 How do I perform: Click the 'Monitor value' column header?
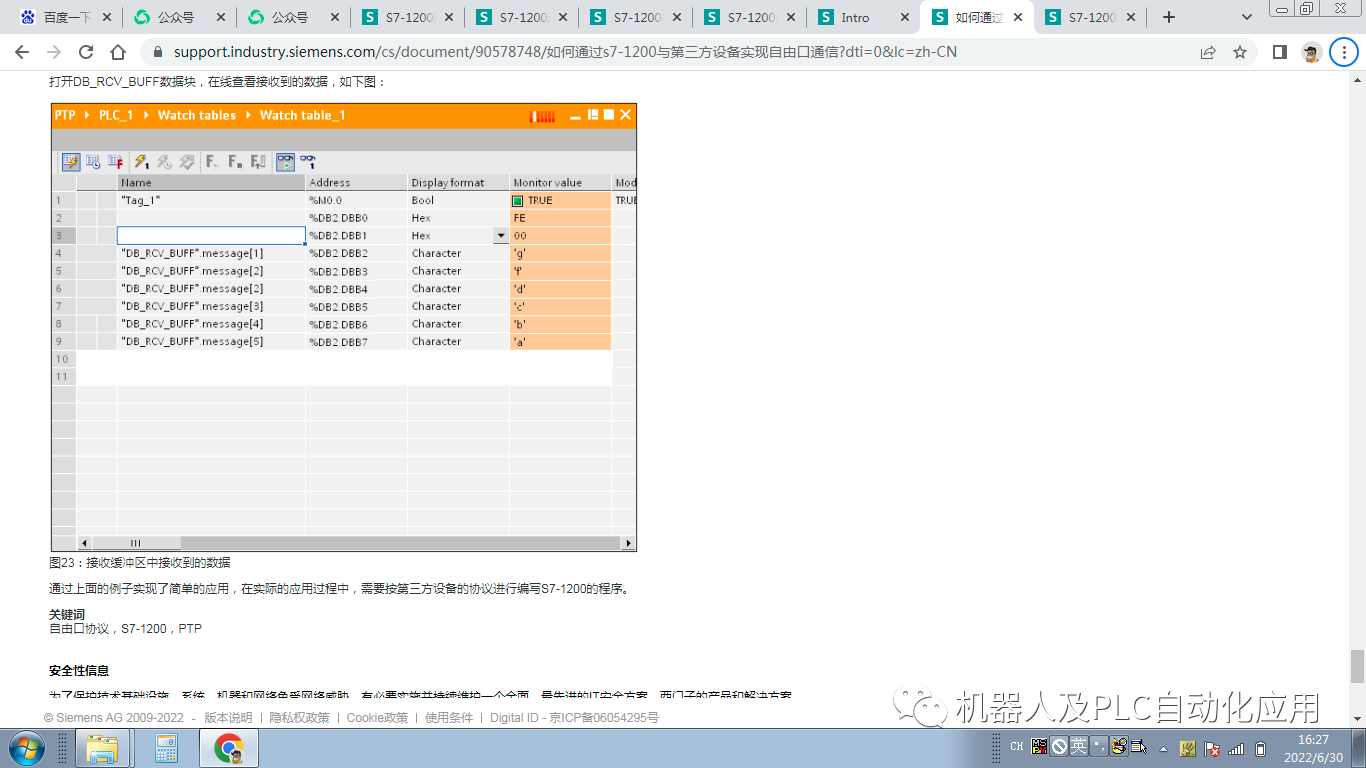click(560, 183)
